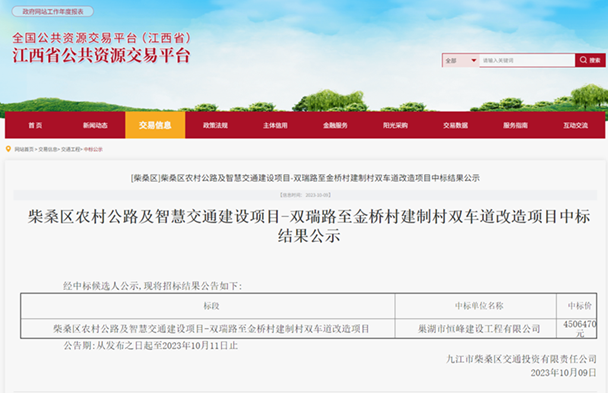Click the large 中标结果公示 headline
Screen dimensions: 608x393
point(309,226)
